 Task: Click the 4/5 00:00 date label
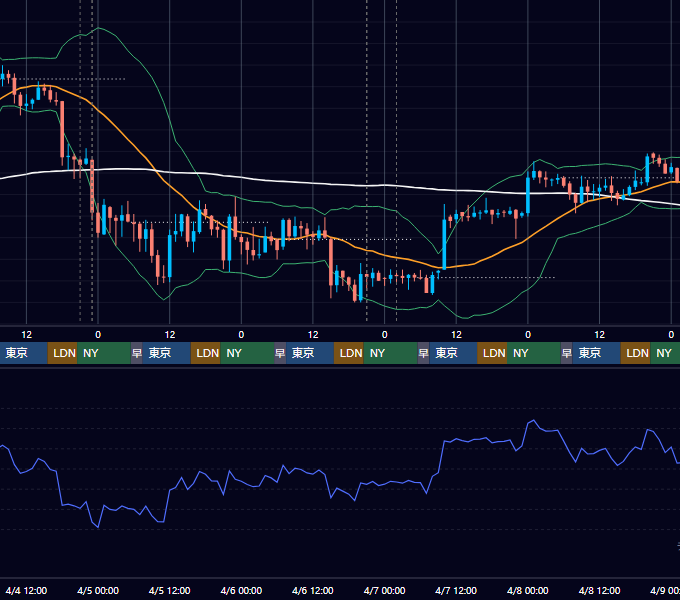point(98,590)
